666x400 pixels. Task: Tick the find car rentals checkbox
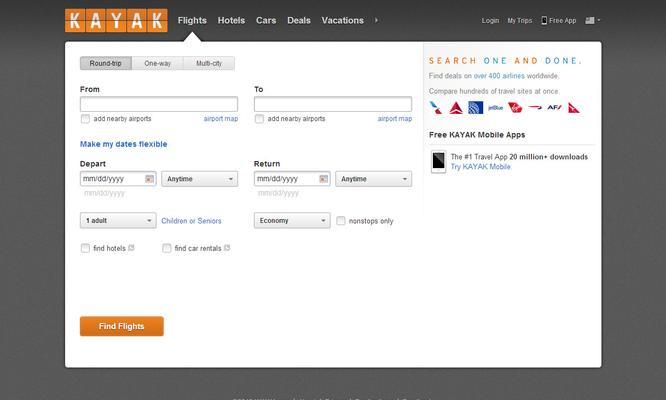click(x=166, y=248)
